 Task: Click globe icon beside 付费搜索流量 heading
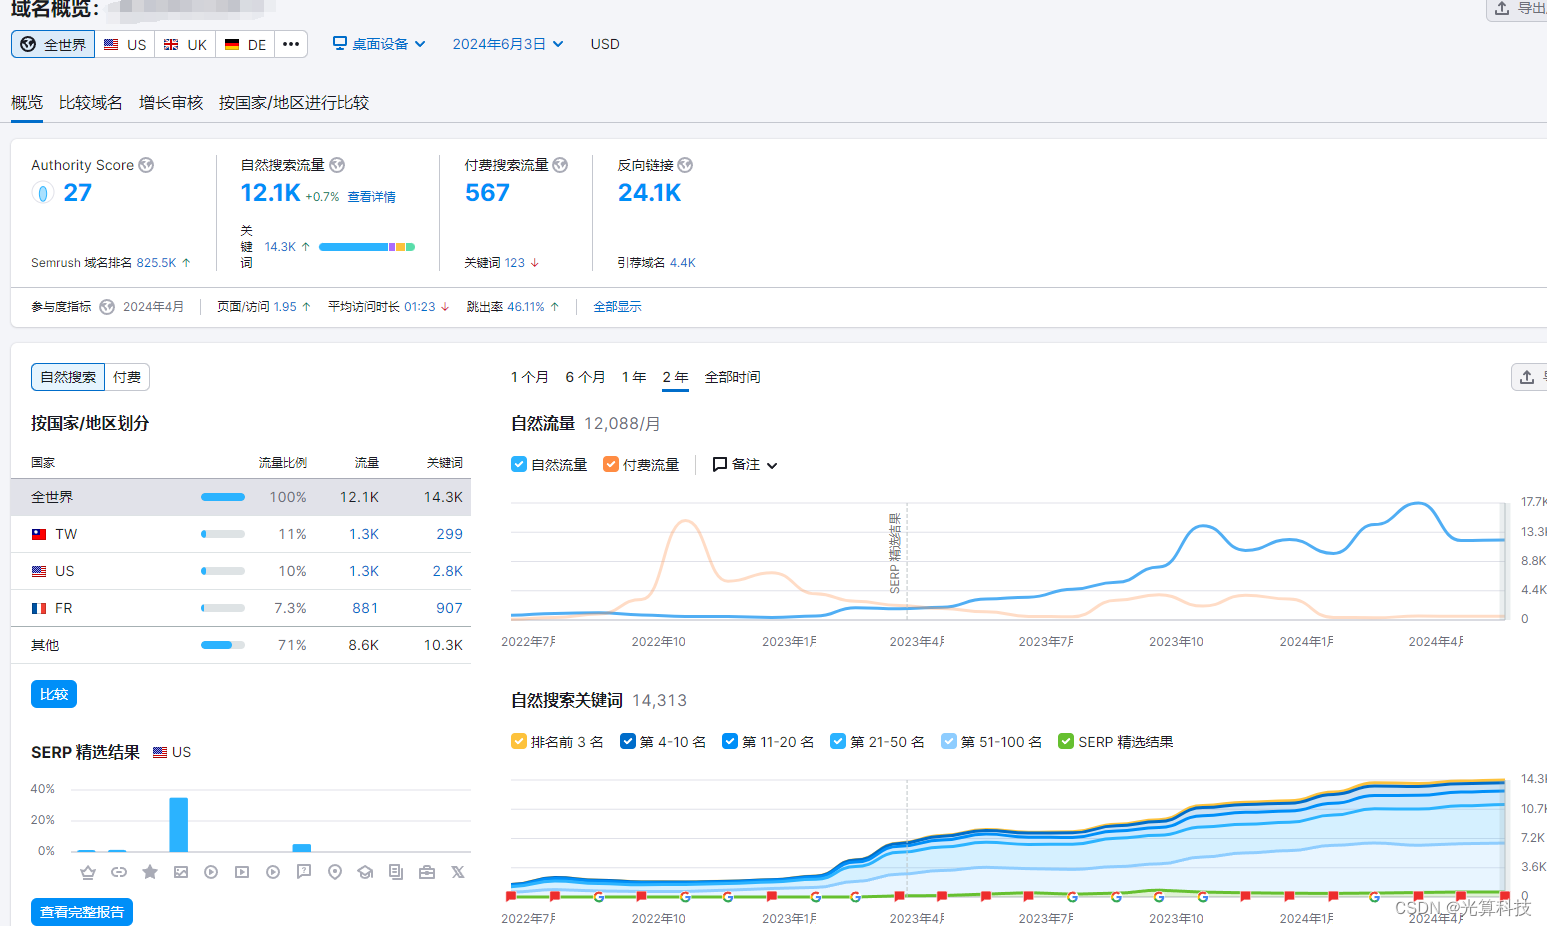560,165
